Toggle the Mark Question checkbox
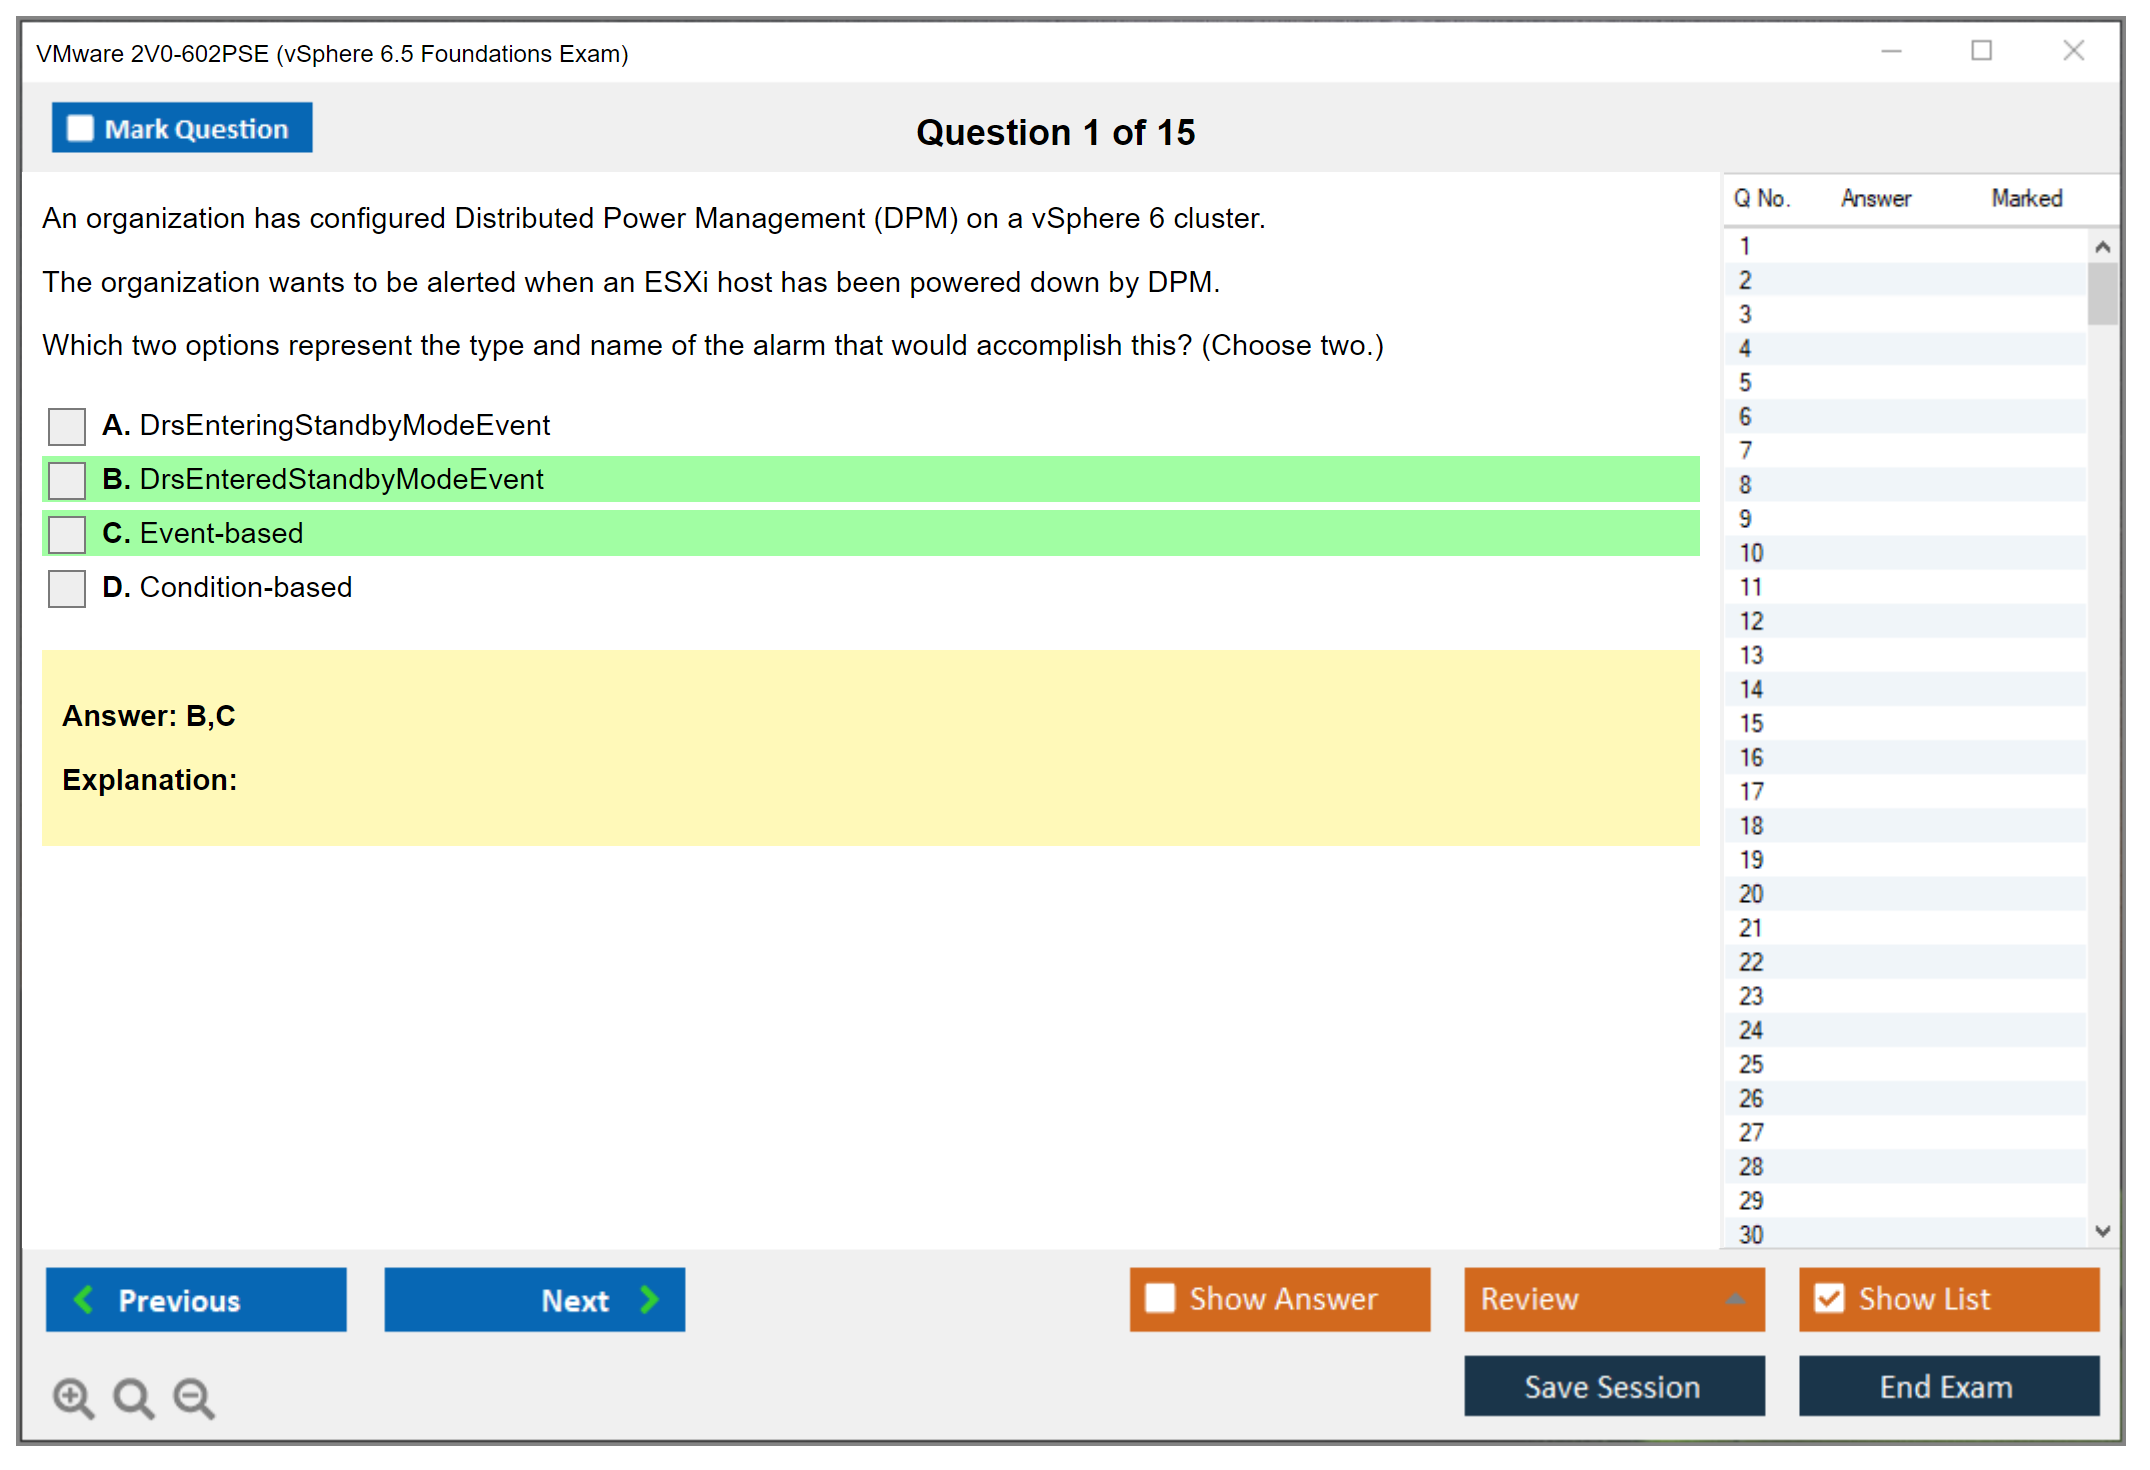 [80, 129]
